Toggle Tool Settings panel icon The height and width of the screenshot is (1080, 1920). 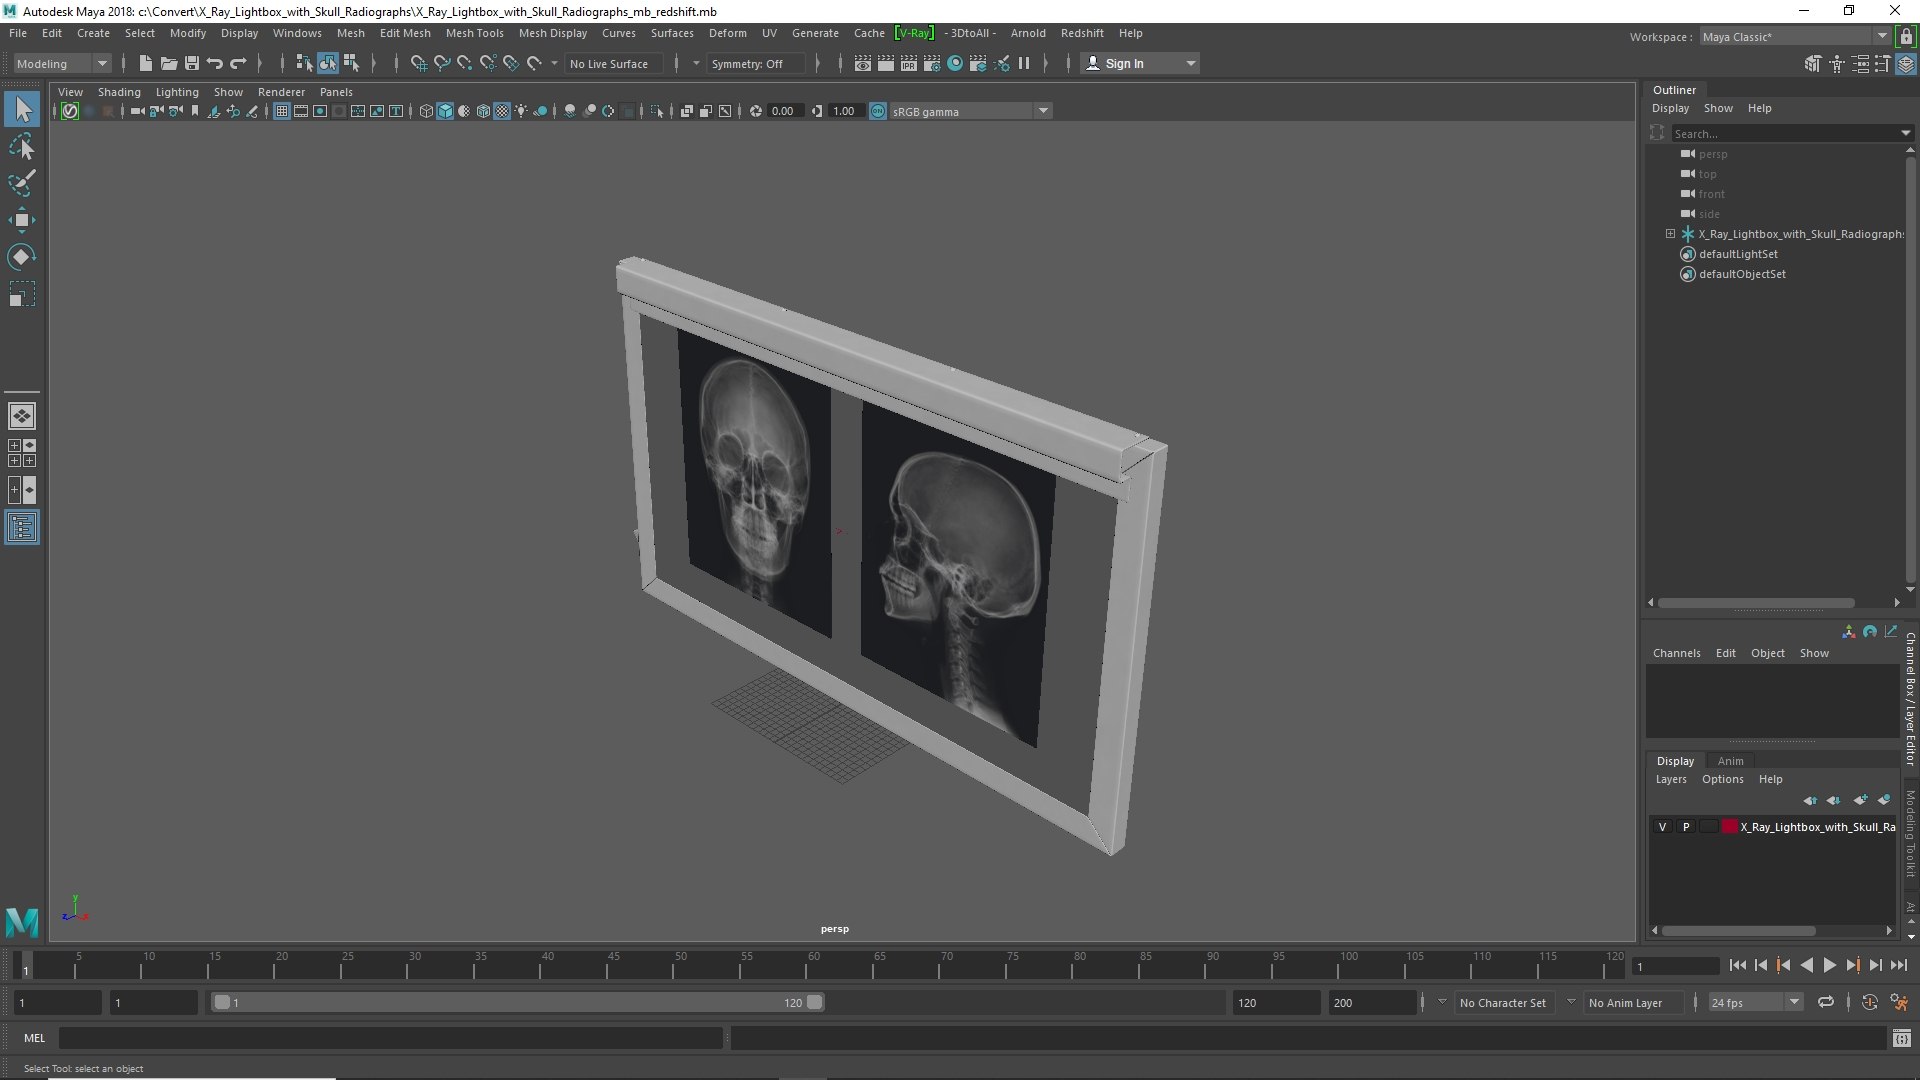click(x=1883, y=64)
